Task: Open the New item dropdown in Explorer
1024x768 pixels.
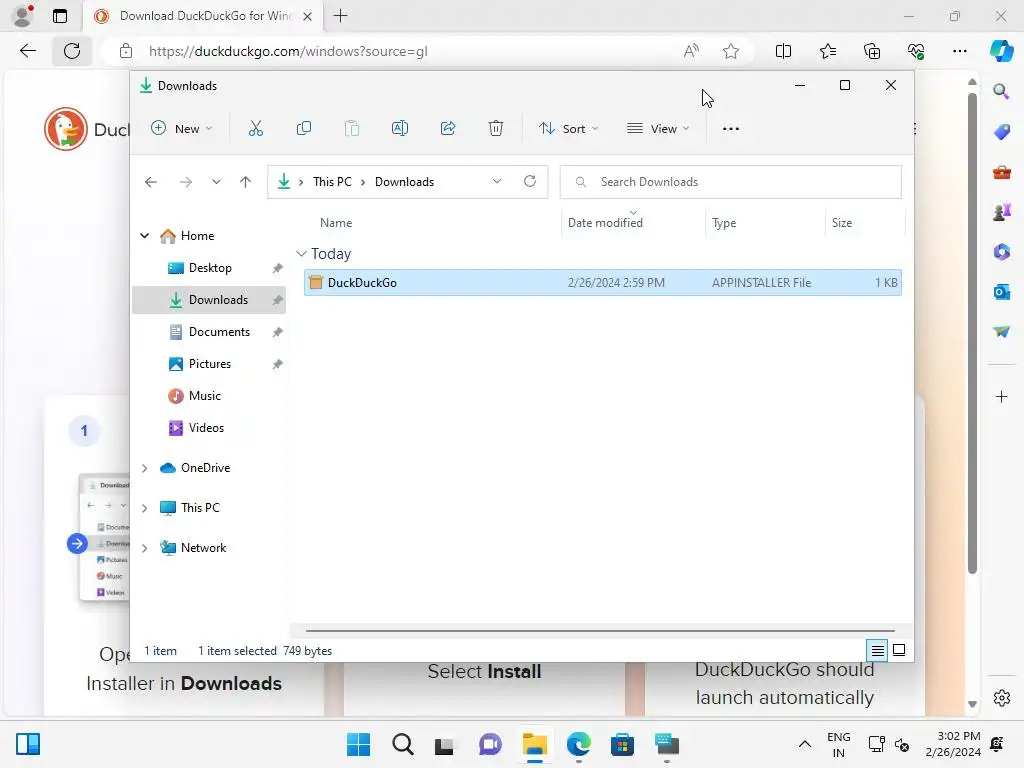Action: pos(182,129)
